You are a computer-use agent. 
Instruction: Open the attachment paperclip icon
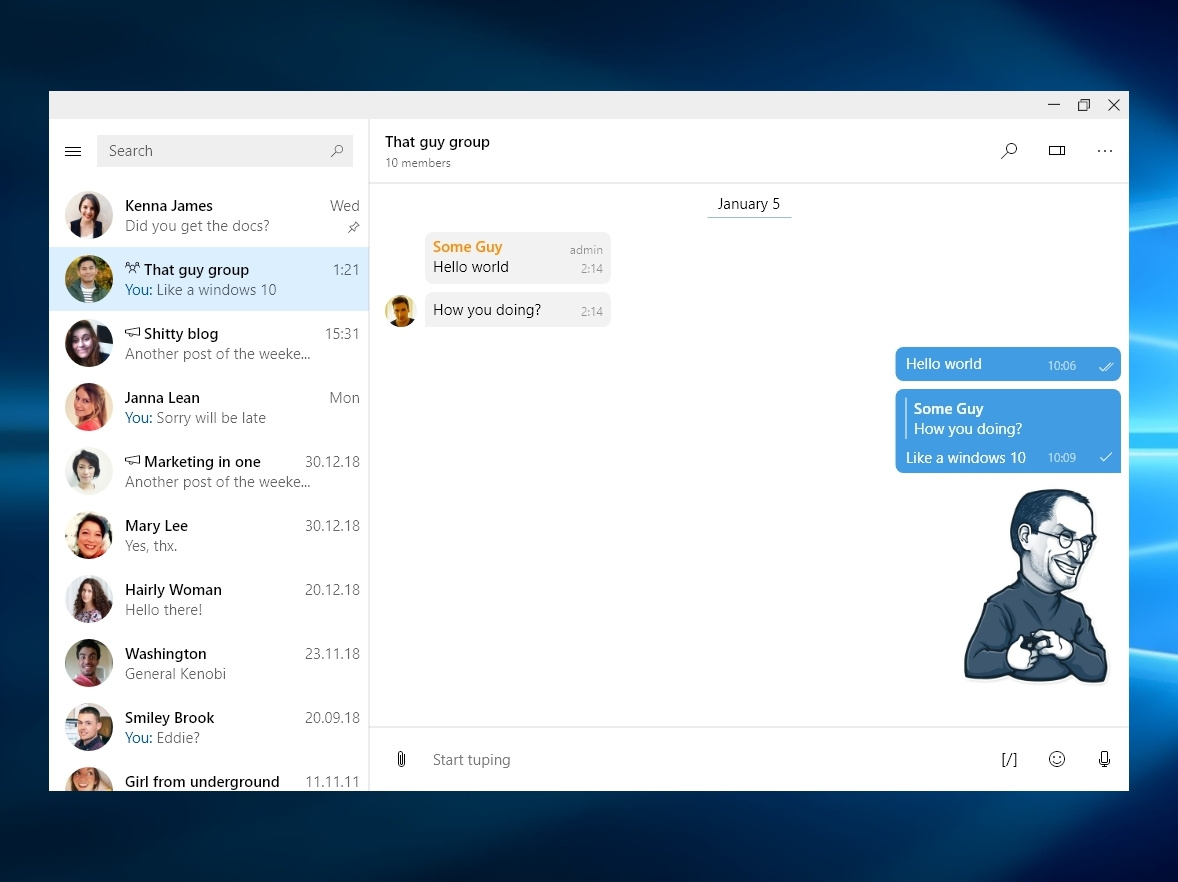[x=401, y=759]
